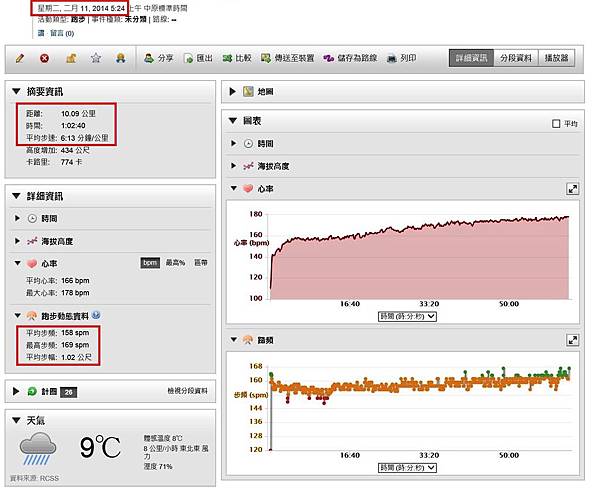Click the elevation icon in 圖表 海拔高度 row

[x=248, y=166]
